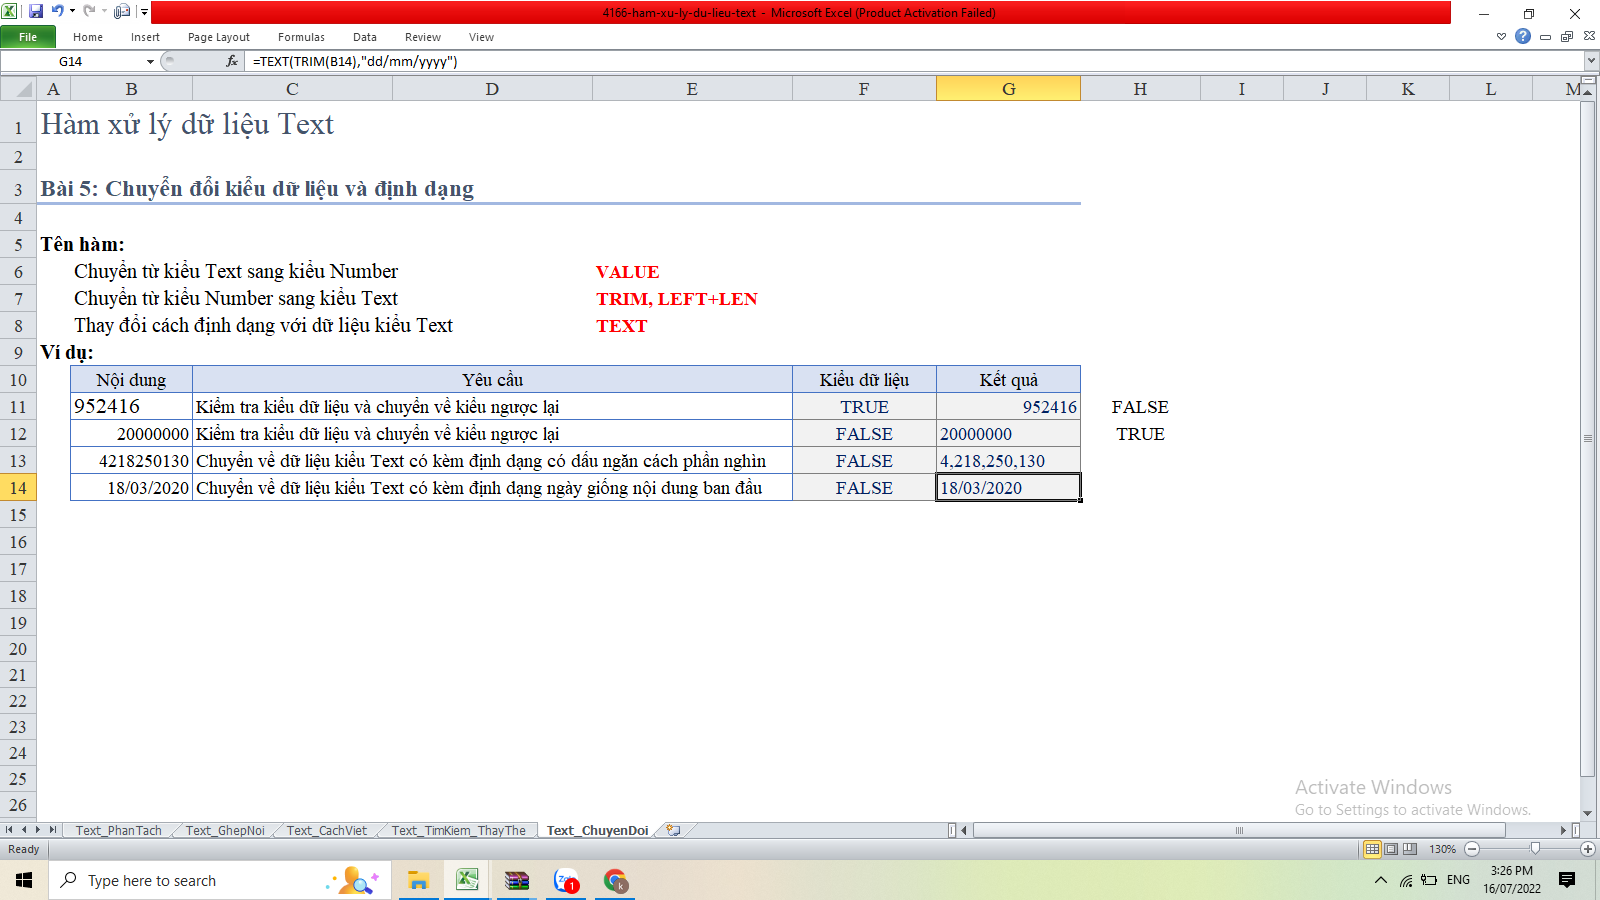Click the horizontal scrollbar thumb
The width and height of the screenshot is (1600, 900).
coord(1239,830)
